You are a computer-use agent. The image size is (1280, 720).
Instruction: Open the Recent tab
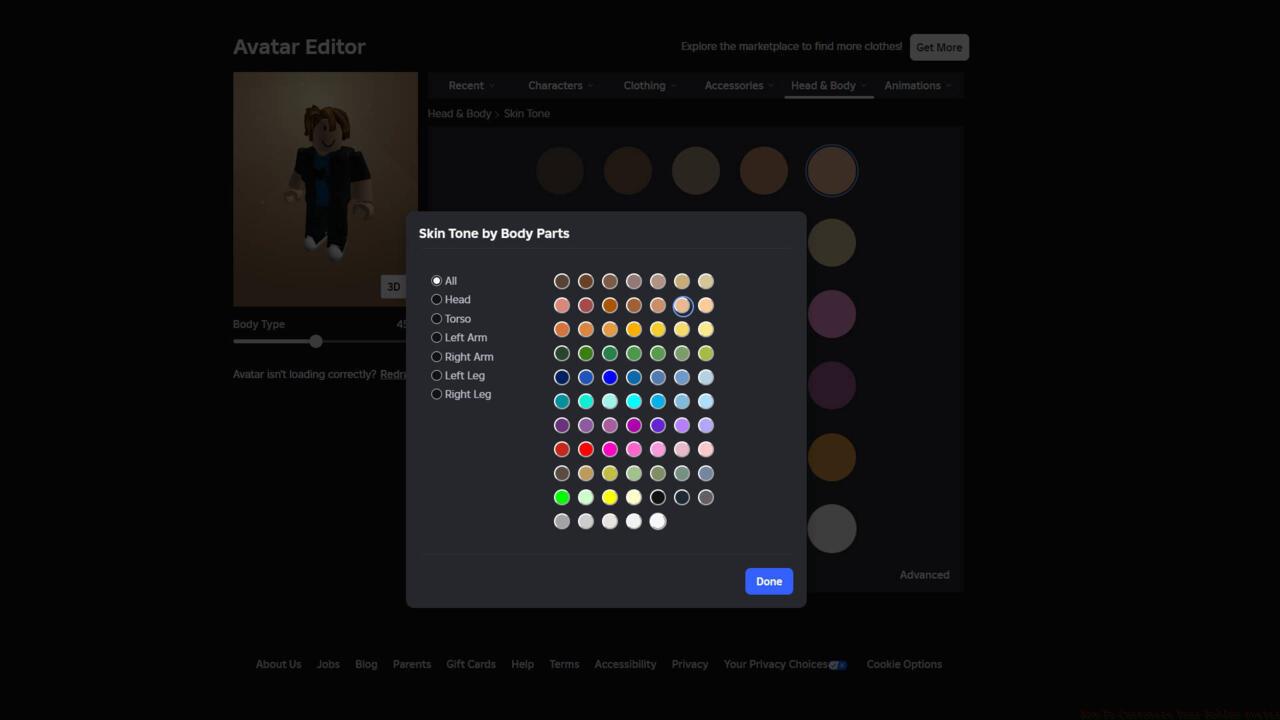point(469,85)
